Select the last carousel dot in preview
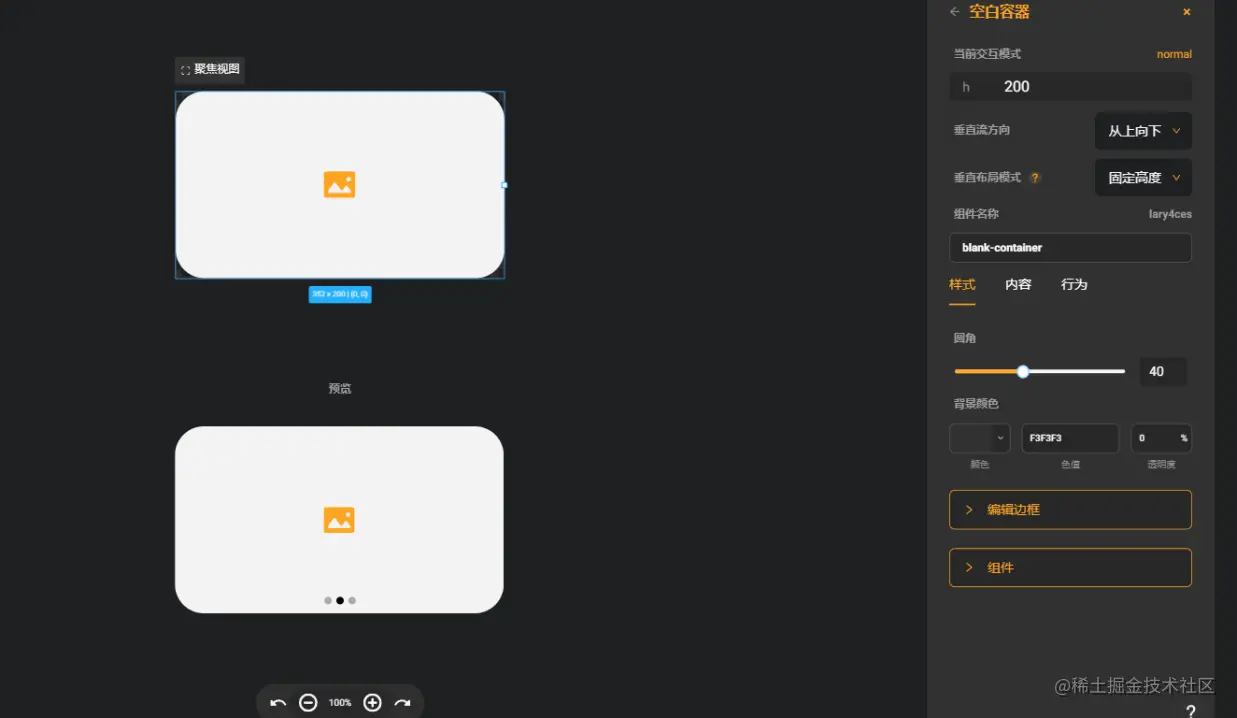1237x718 pixels. 352,601
